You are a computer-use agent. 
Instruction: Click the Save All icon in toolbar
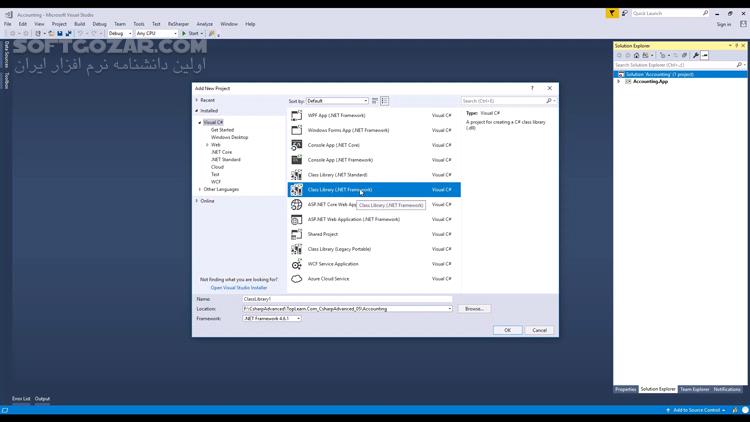68,33
